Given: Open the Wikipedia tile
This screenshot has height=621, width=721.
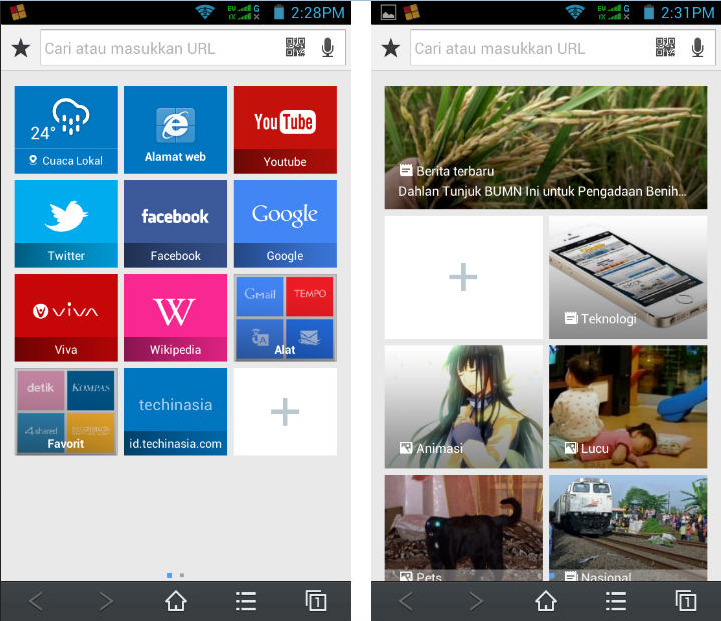Looking at the screenshot, I should click(175, 318).
